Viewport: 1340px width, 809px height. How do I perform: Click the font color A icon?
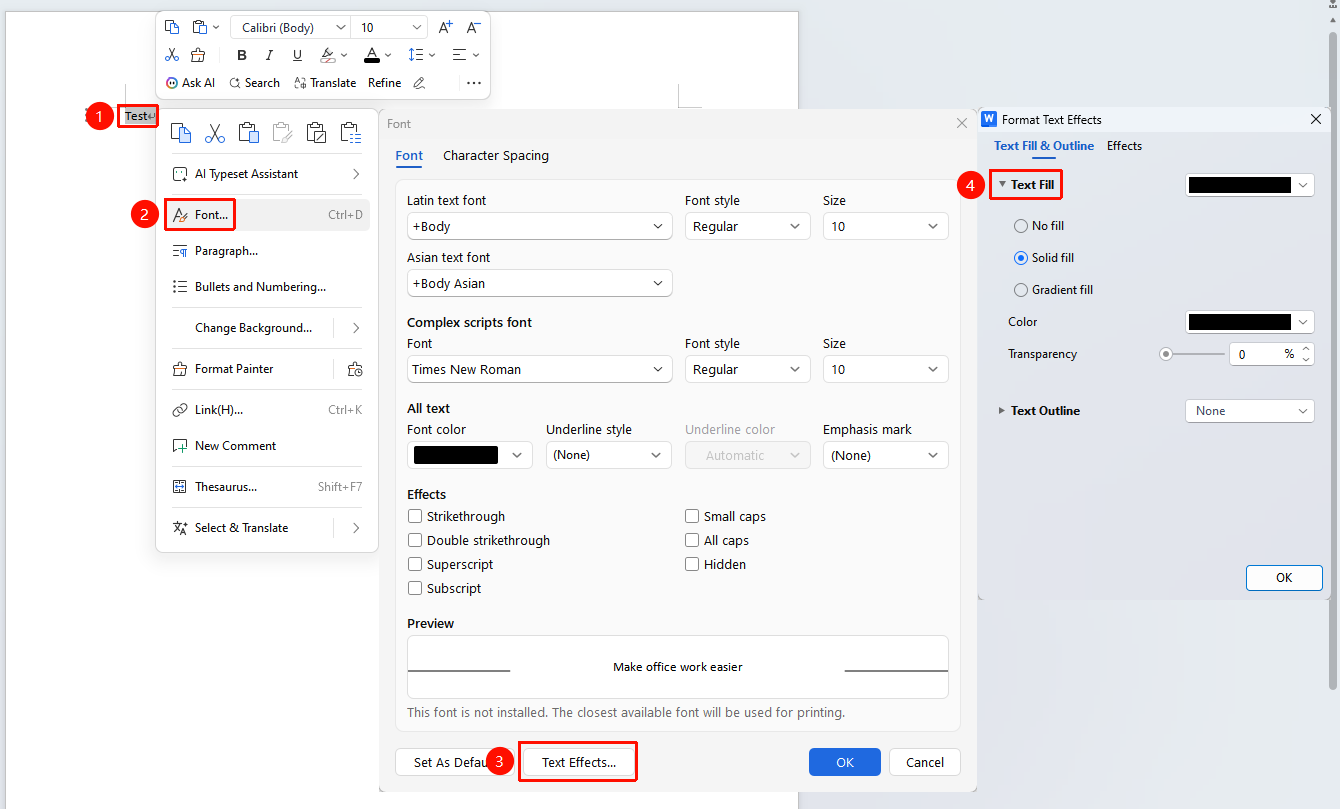pos(371,55)
